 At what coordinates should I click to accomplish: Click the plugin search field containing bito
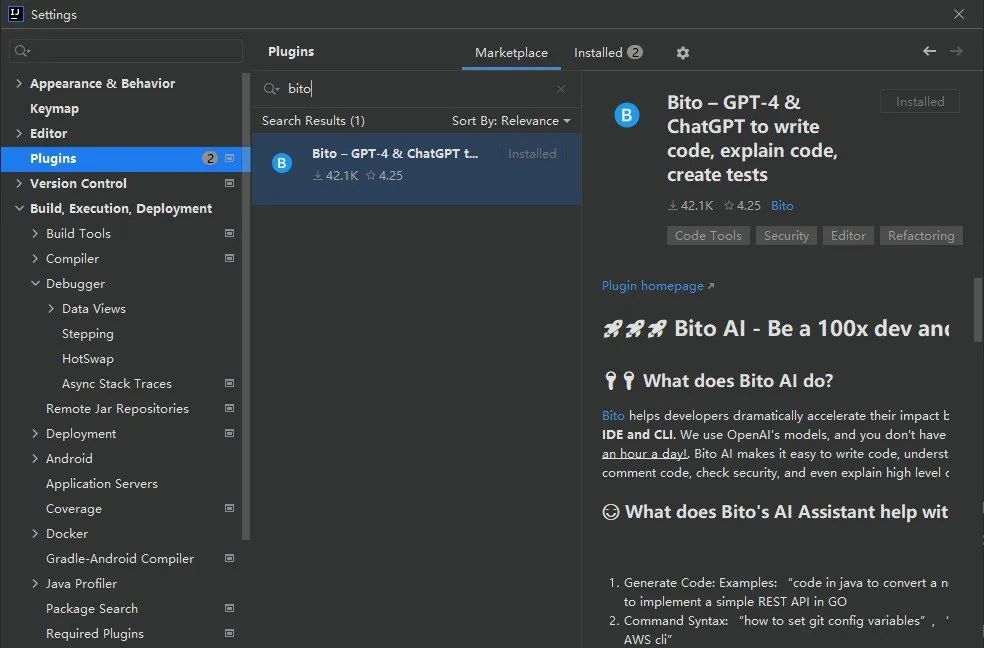(x=414, y=89)
